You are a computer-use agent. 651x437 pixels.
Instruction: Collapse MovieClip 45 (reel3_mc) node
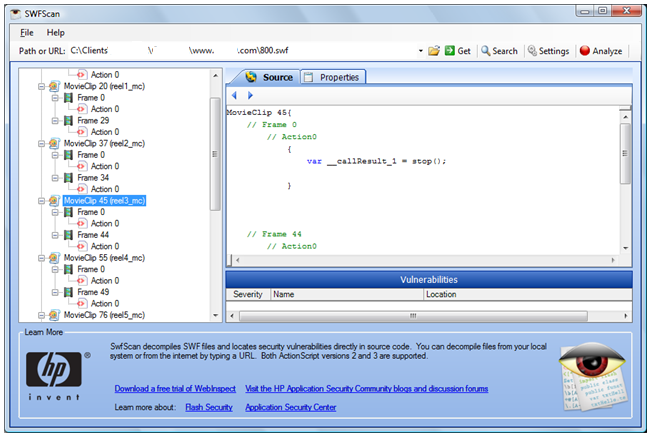pos(42,201)
